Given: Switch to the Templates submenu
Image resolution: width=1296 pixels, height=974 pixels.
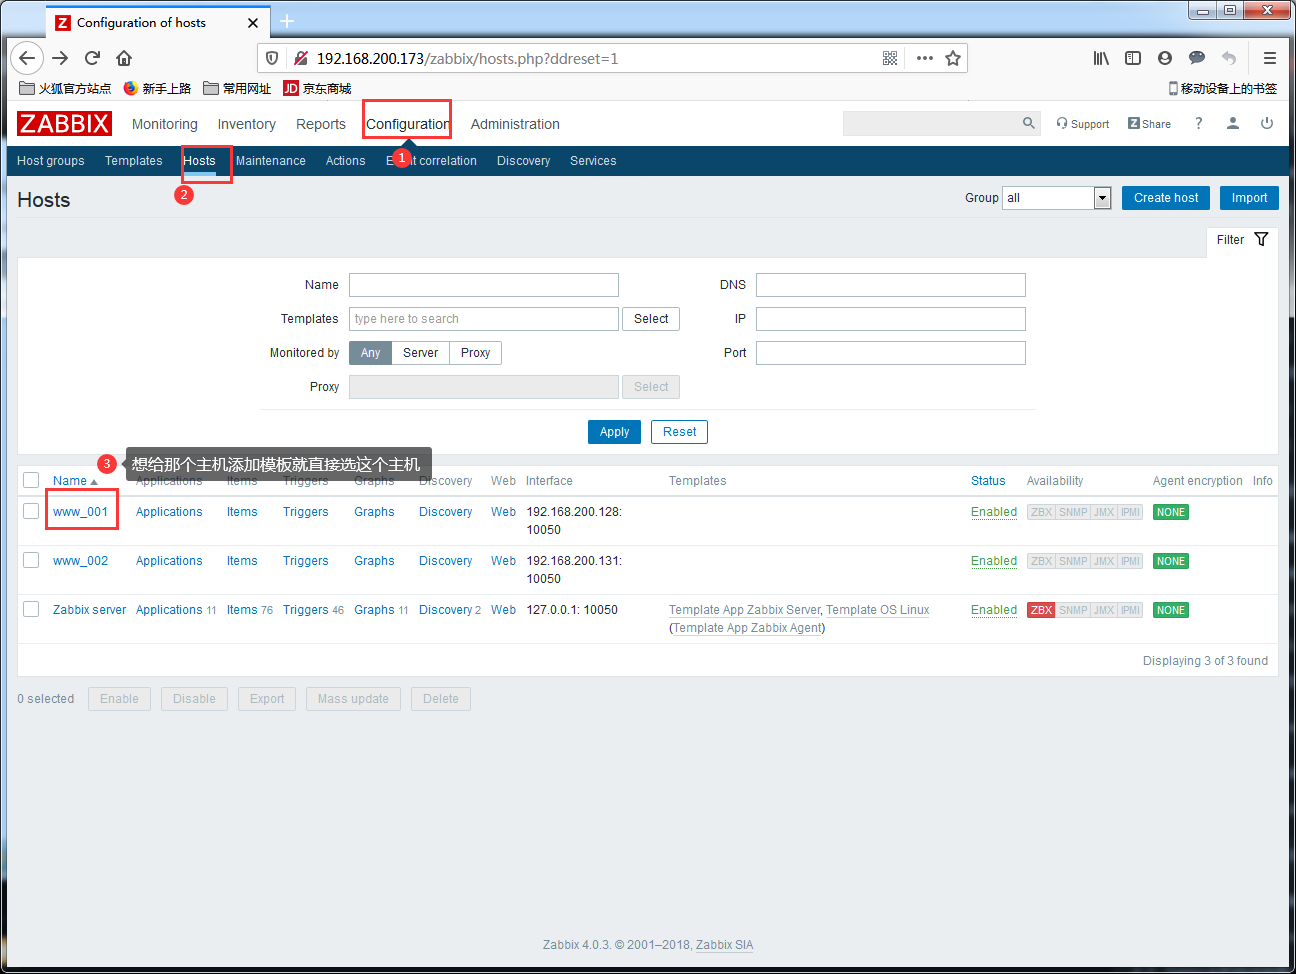Looking at the screenshot, I should coord(134,161).
